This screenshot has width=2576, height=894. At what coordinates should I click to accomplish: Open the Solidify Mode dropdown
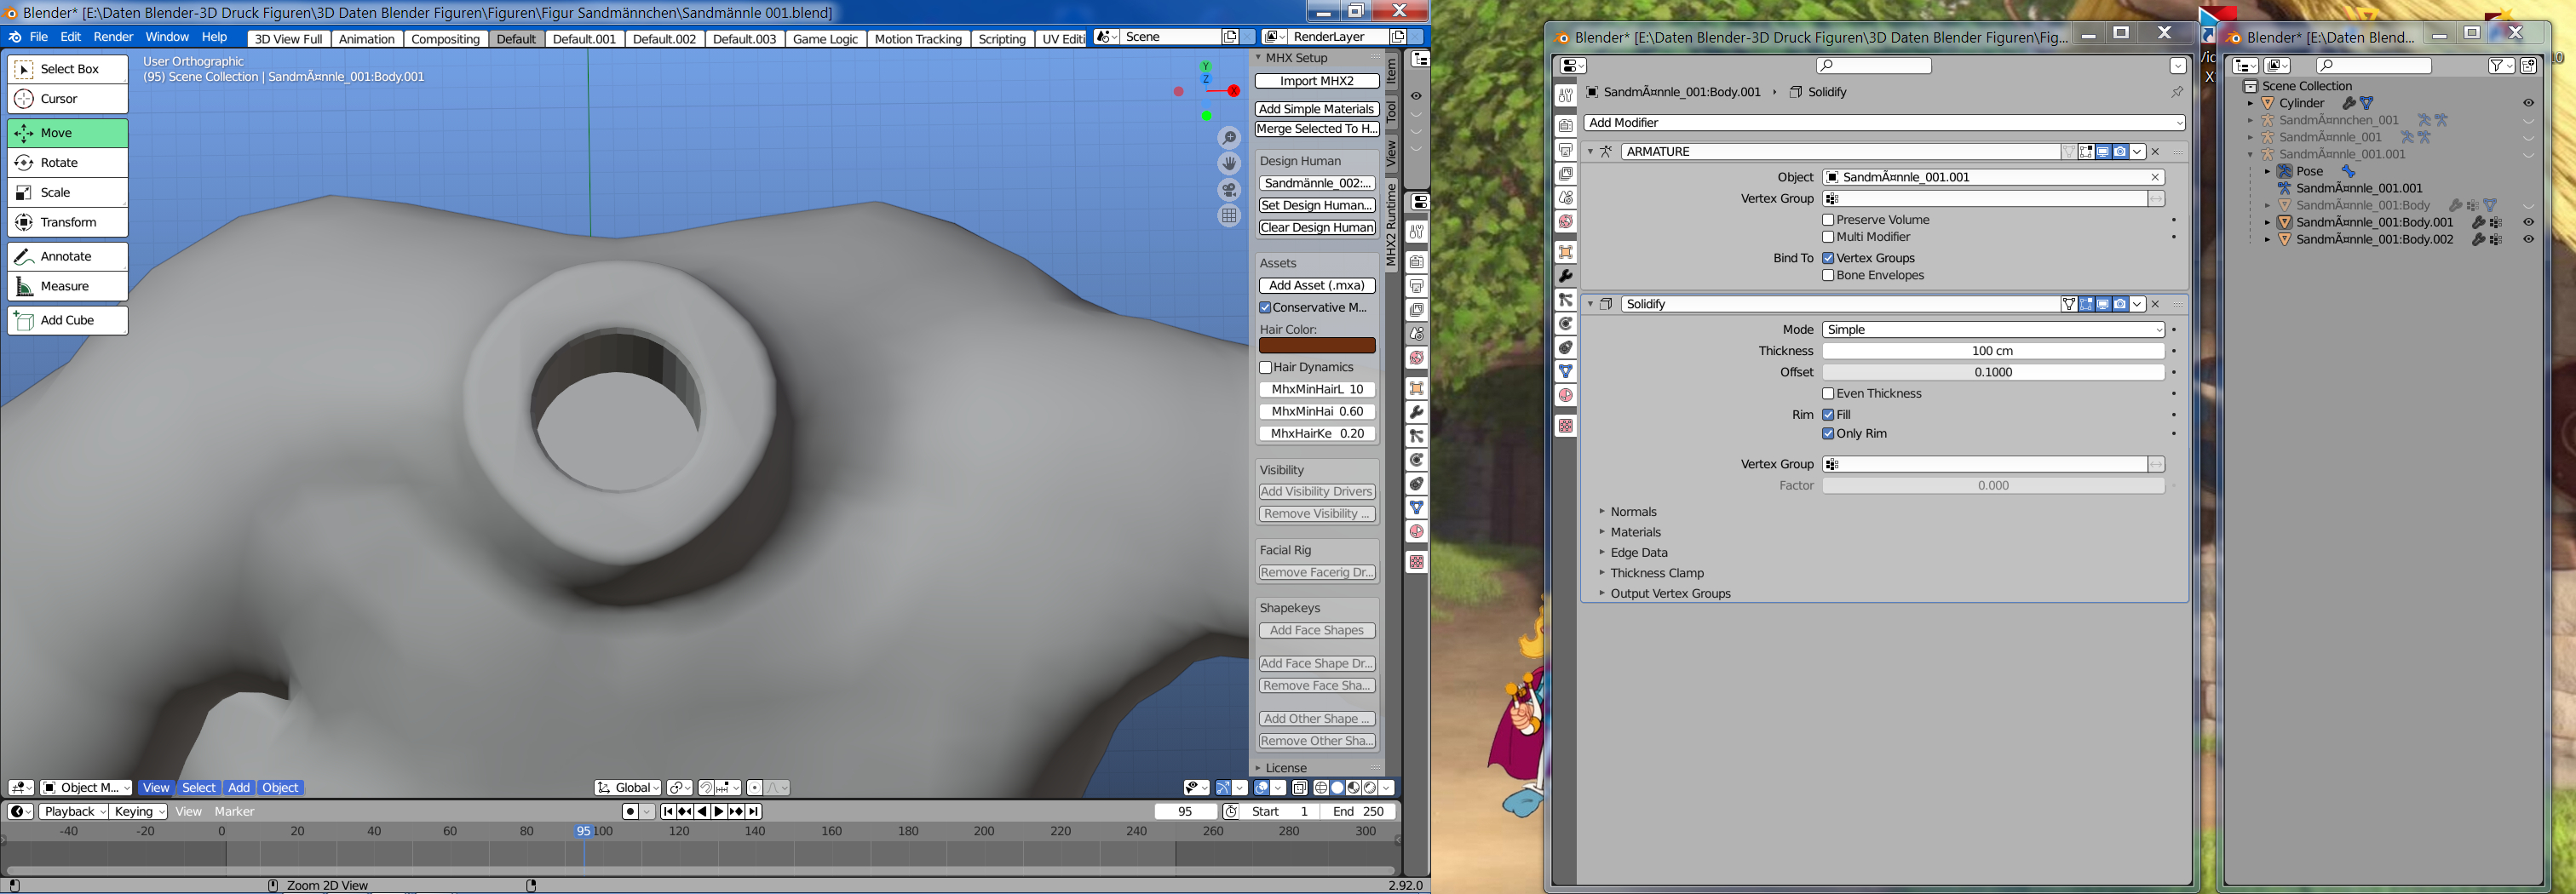tap(1993, 330)
